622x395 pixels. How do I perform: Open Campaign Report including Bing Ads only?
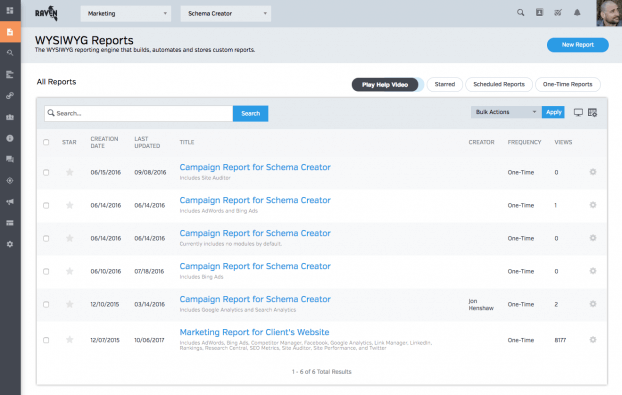[255, 267]
